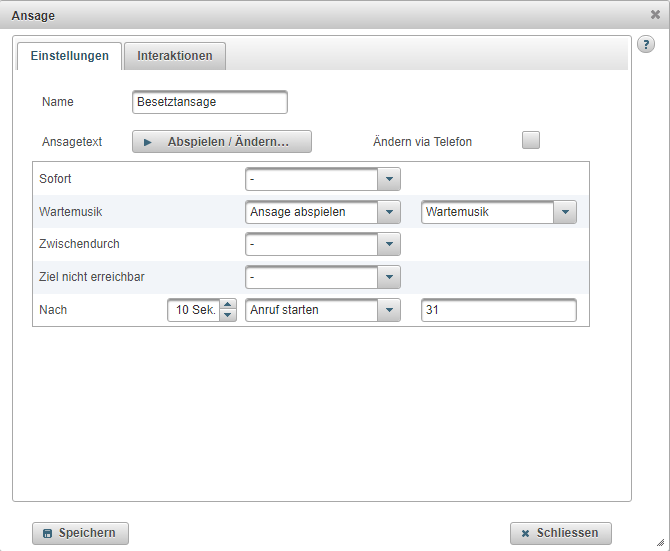
Task: Click the 10 Sek. delay input field
Action: click(193, 310)
